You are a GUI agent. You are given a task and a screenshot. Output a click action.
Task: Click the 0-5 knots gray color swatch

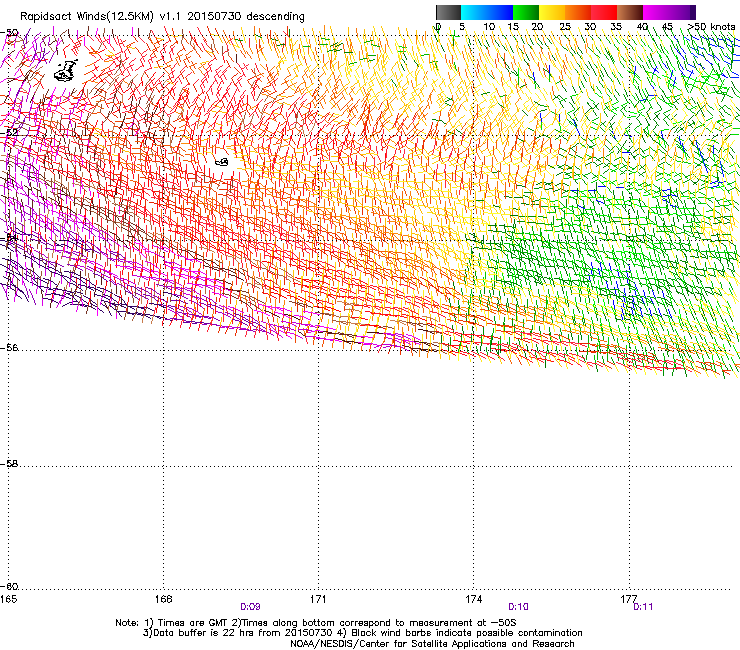point(448,12)
